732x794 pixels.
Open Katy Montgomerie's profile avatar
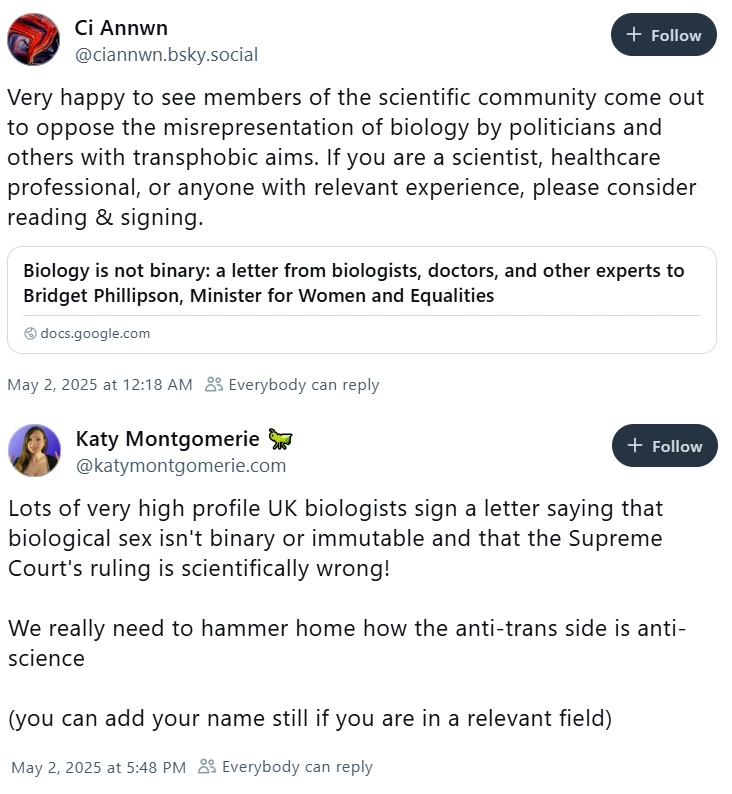[34, 450]
